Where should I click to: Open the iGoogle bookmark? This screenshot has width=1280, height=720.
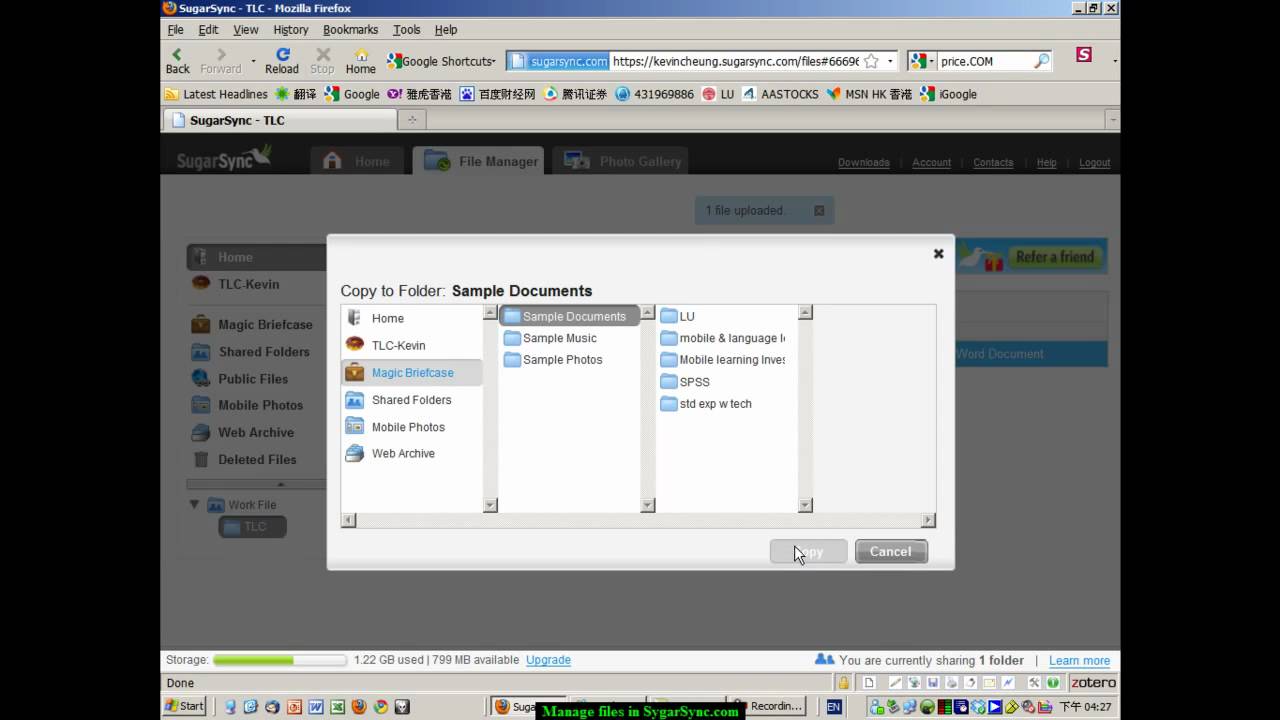949,94
